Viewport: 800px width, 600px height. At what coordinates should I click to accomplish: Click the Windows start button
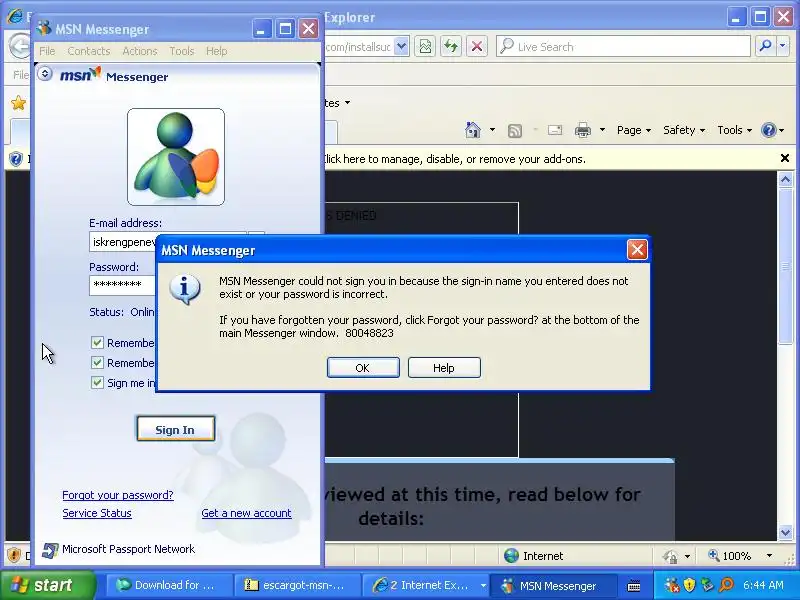[47, 585]
